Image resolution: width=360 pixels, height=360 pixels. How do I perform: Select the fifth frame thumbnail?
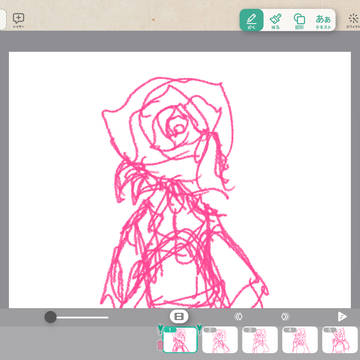coord(340,340)
